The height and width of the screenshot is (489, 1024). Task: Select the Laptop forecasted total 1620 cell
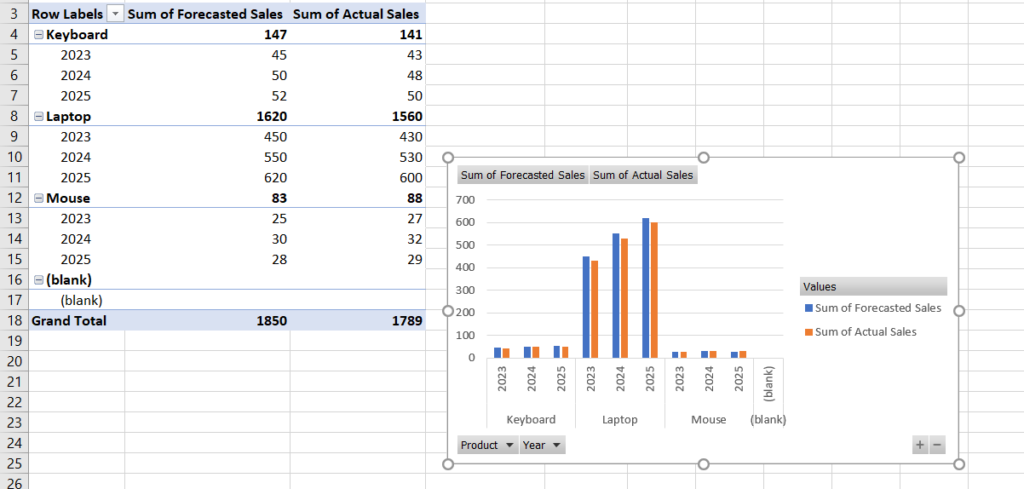pyautogui.click(x=208, y=116)
